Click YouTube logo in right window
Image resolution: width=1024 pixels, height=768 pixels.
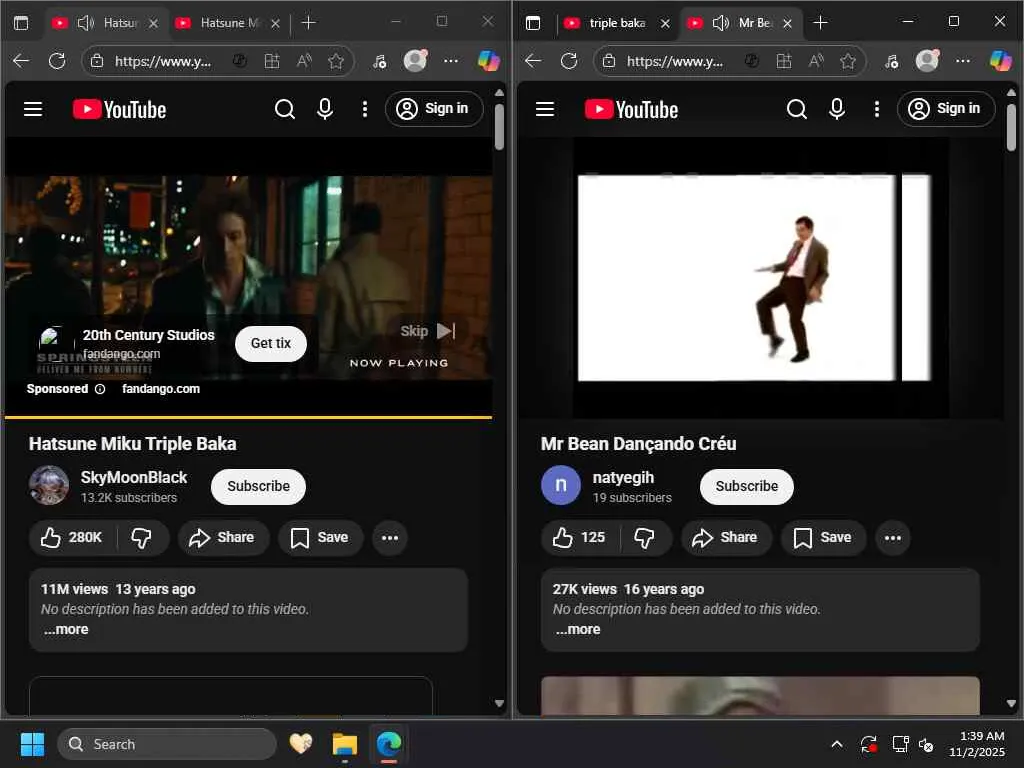(632, 109)
